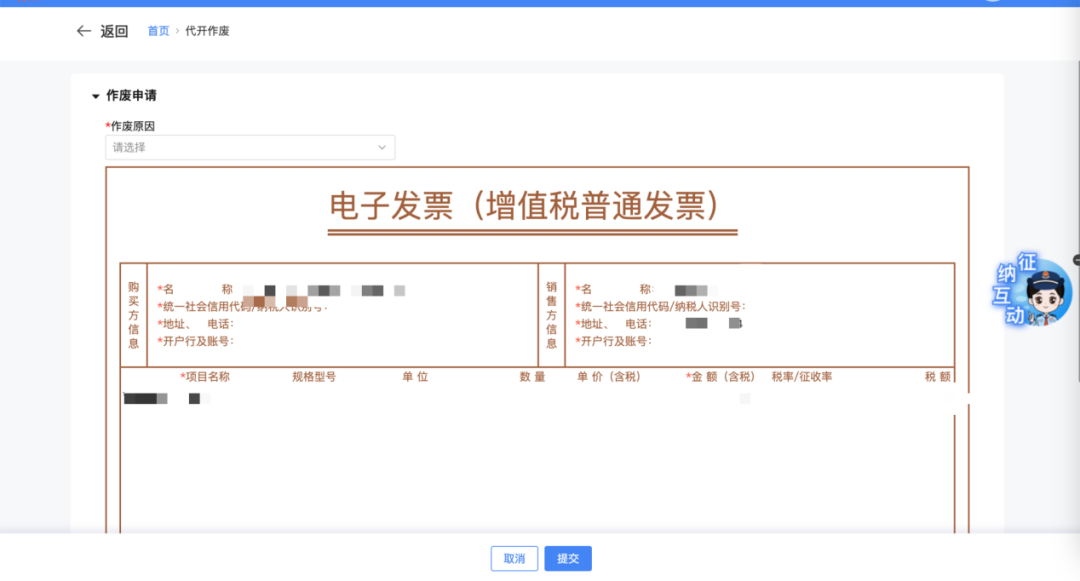Collapse the 作废申请 section triangle
This screenshot has width=1080, height=581.
click(96, 96)
